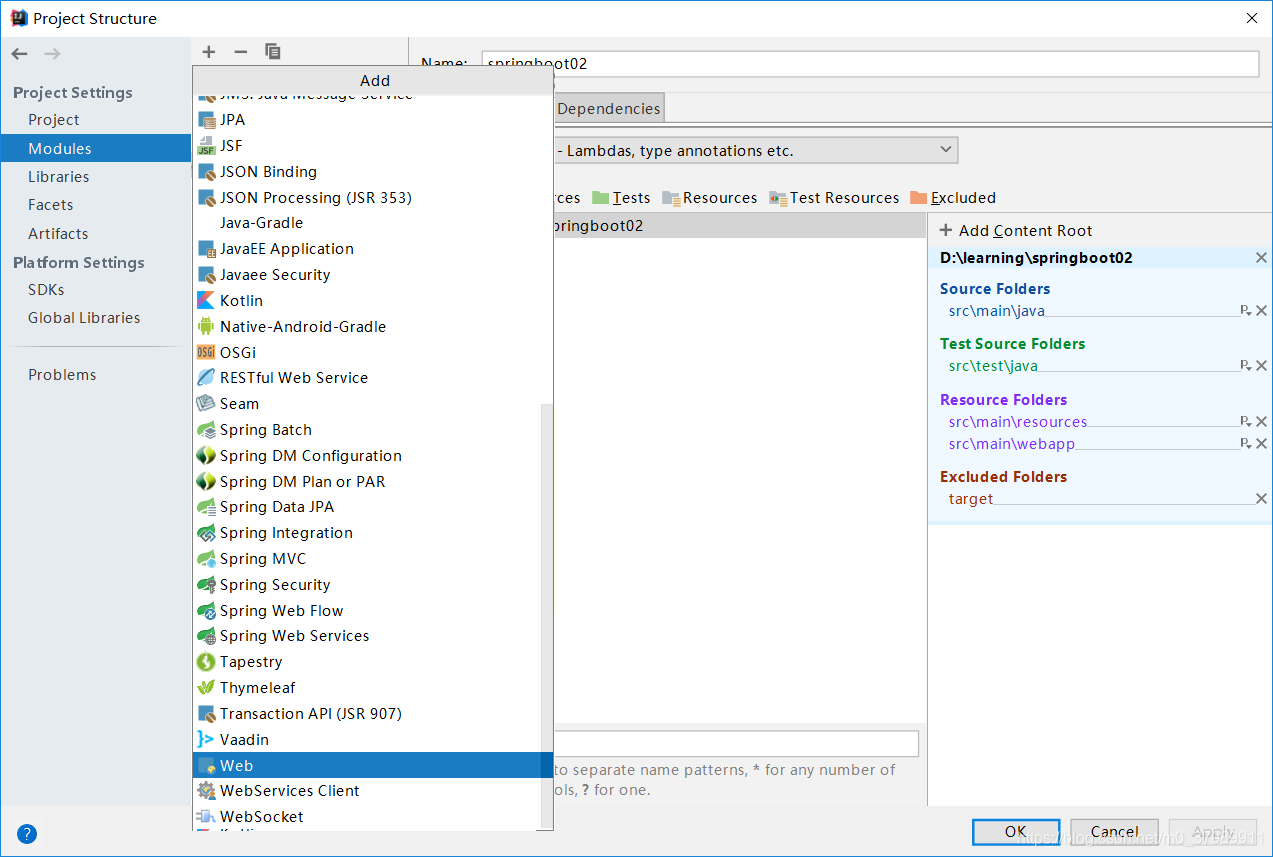Click the Thymeleaf leaf icon
This screenshot has height=857, width=1273.
pyautogui.click(x=206, y=688)
